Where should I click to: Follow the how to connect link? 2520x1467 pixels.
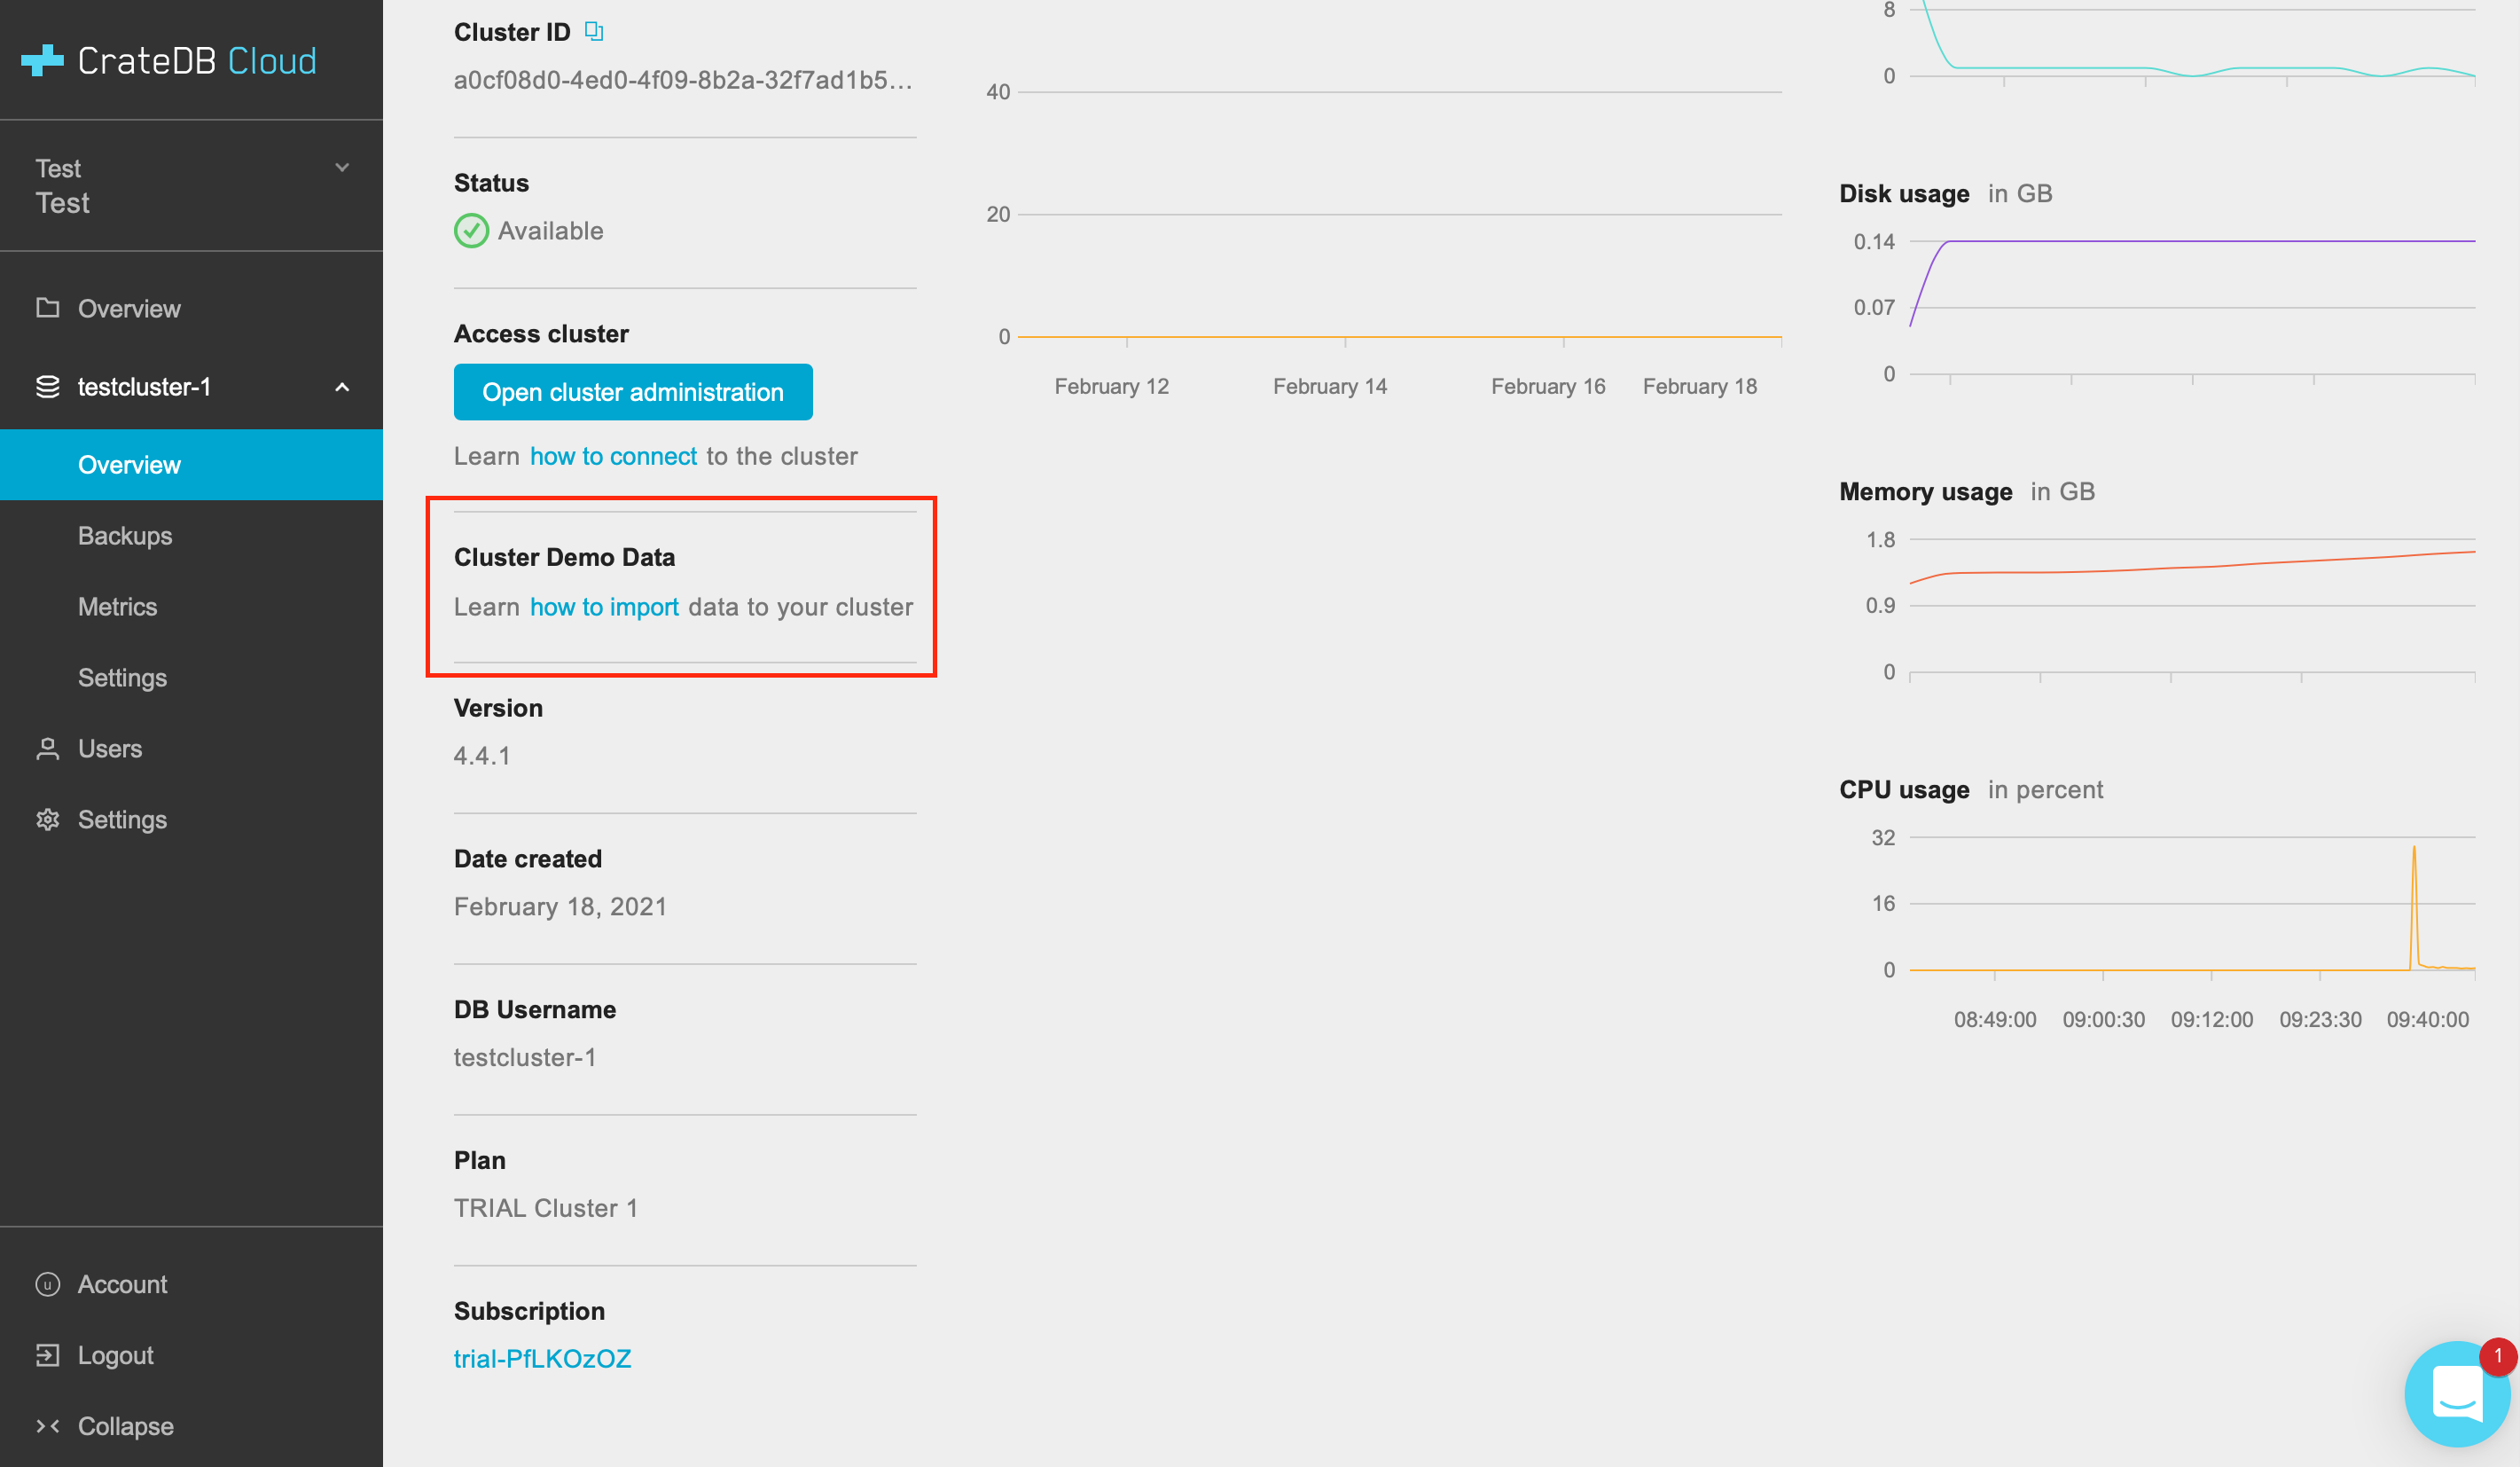(613, 456)
